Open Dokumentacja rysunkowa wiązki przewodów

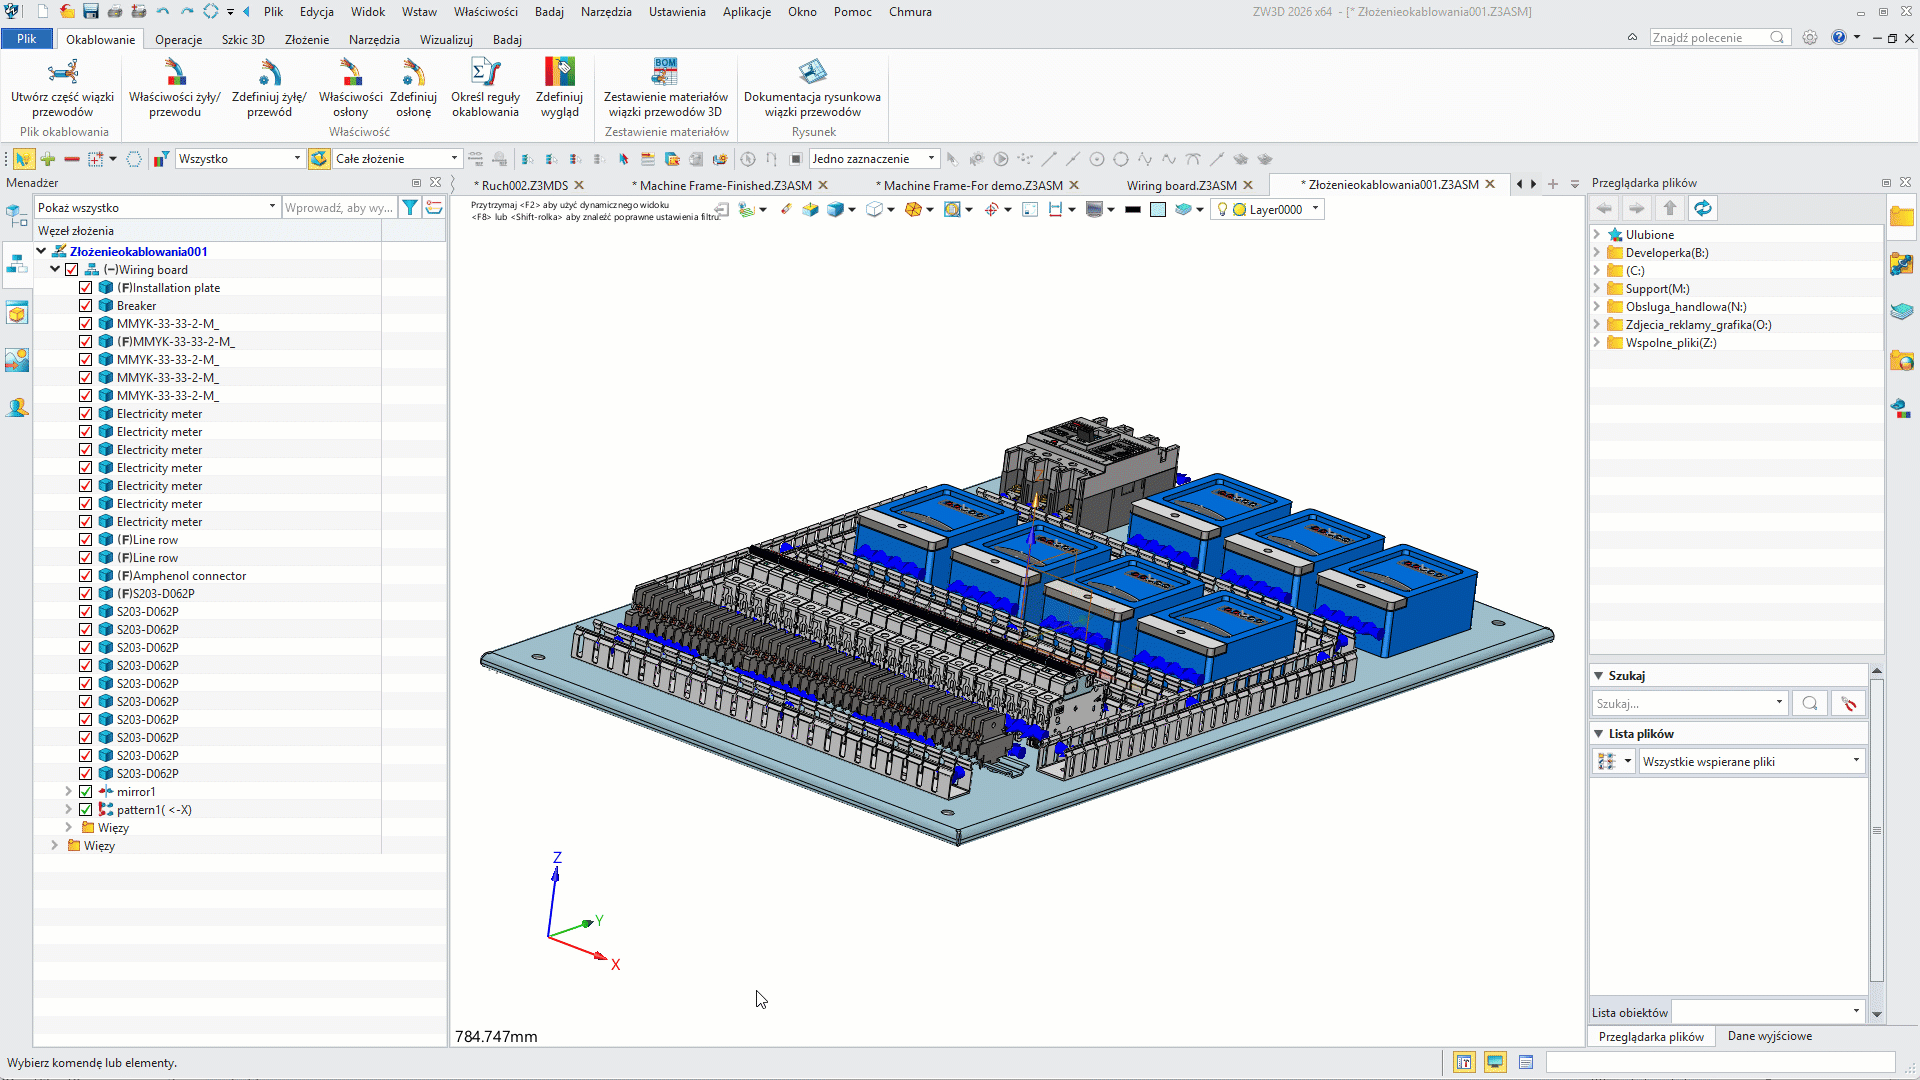pos(812,87)
